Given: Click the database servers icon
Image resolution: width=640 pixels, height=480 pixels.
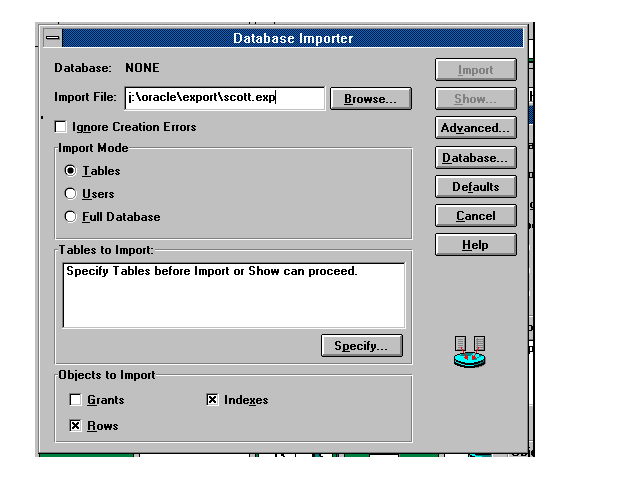Looking at the screenshot, I should click(470, 352).
